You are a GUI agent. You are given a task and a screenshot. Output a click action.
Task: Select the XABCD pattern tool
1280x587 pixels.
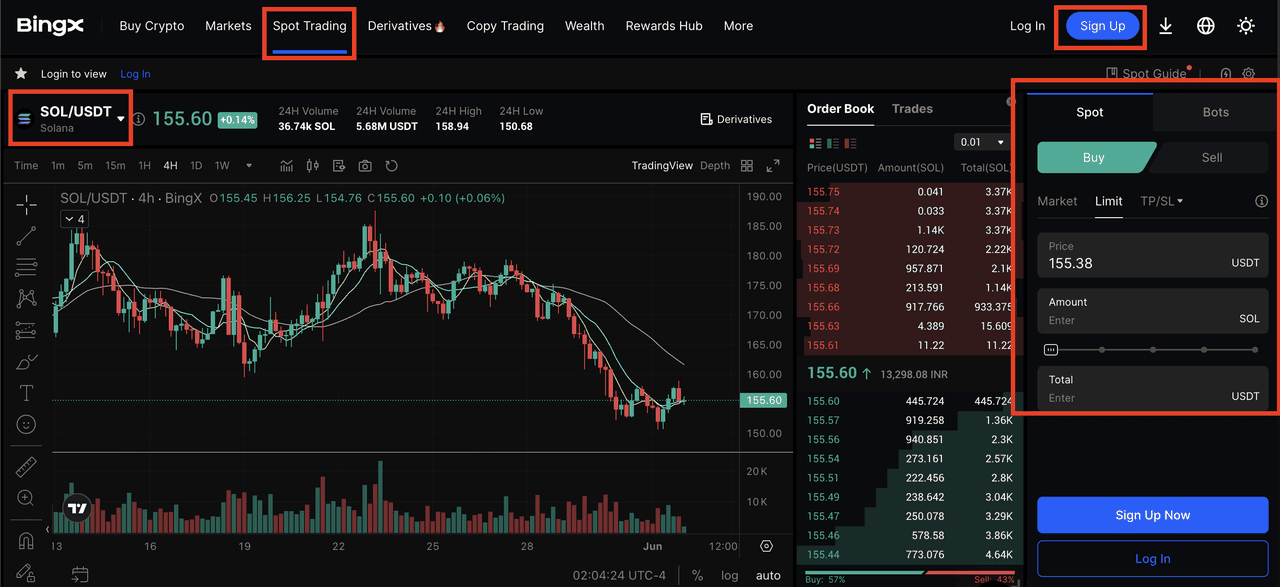[27, 298]
